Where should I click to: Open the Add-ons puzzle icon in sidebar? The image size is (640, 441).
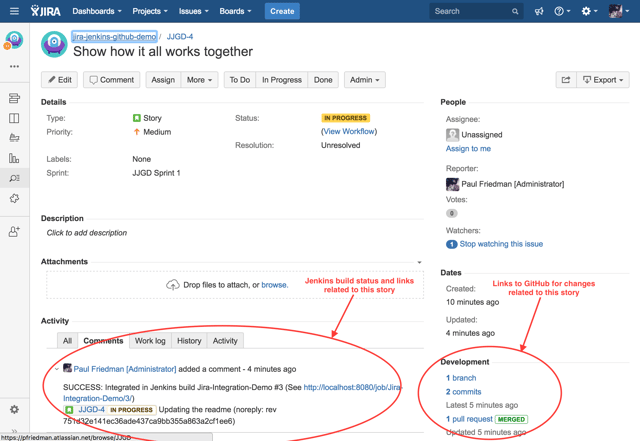click(x=14, y=198)
